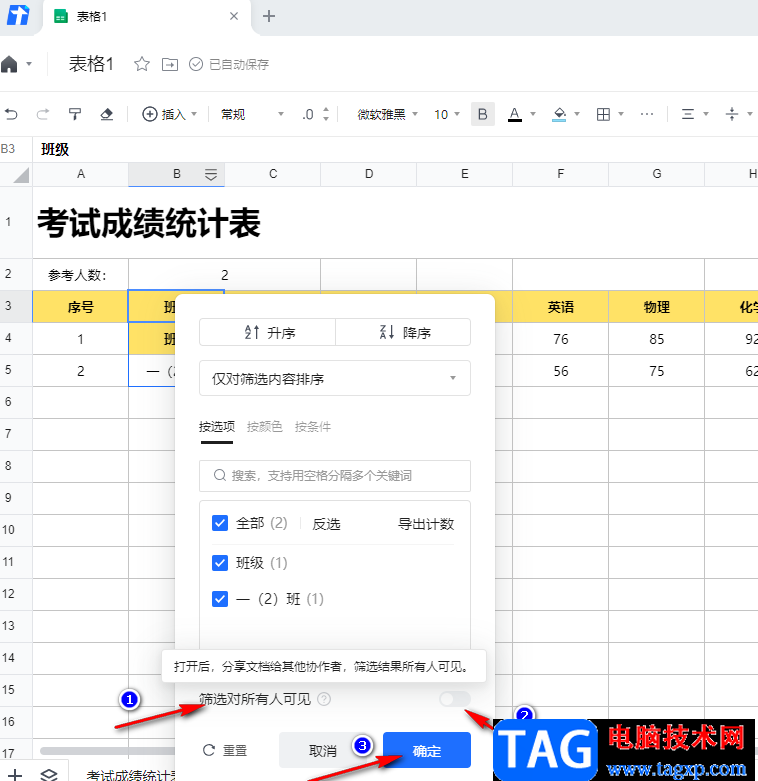This screenshot has height=781, width=758.
Task: Click the sheet list layers icon
Action: (x=48, y=775)
